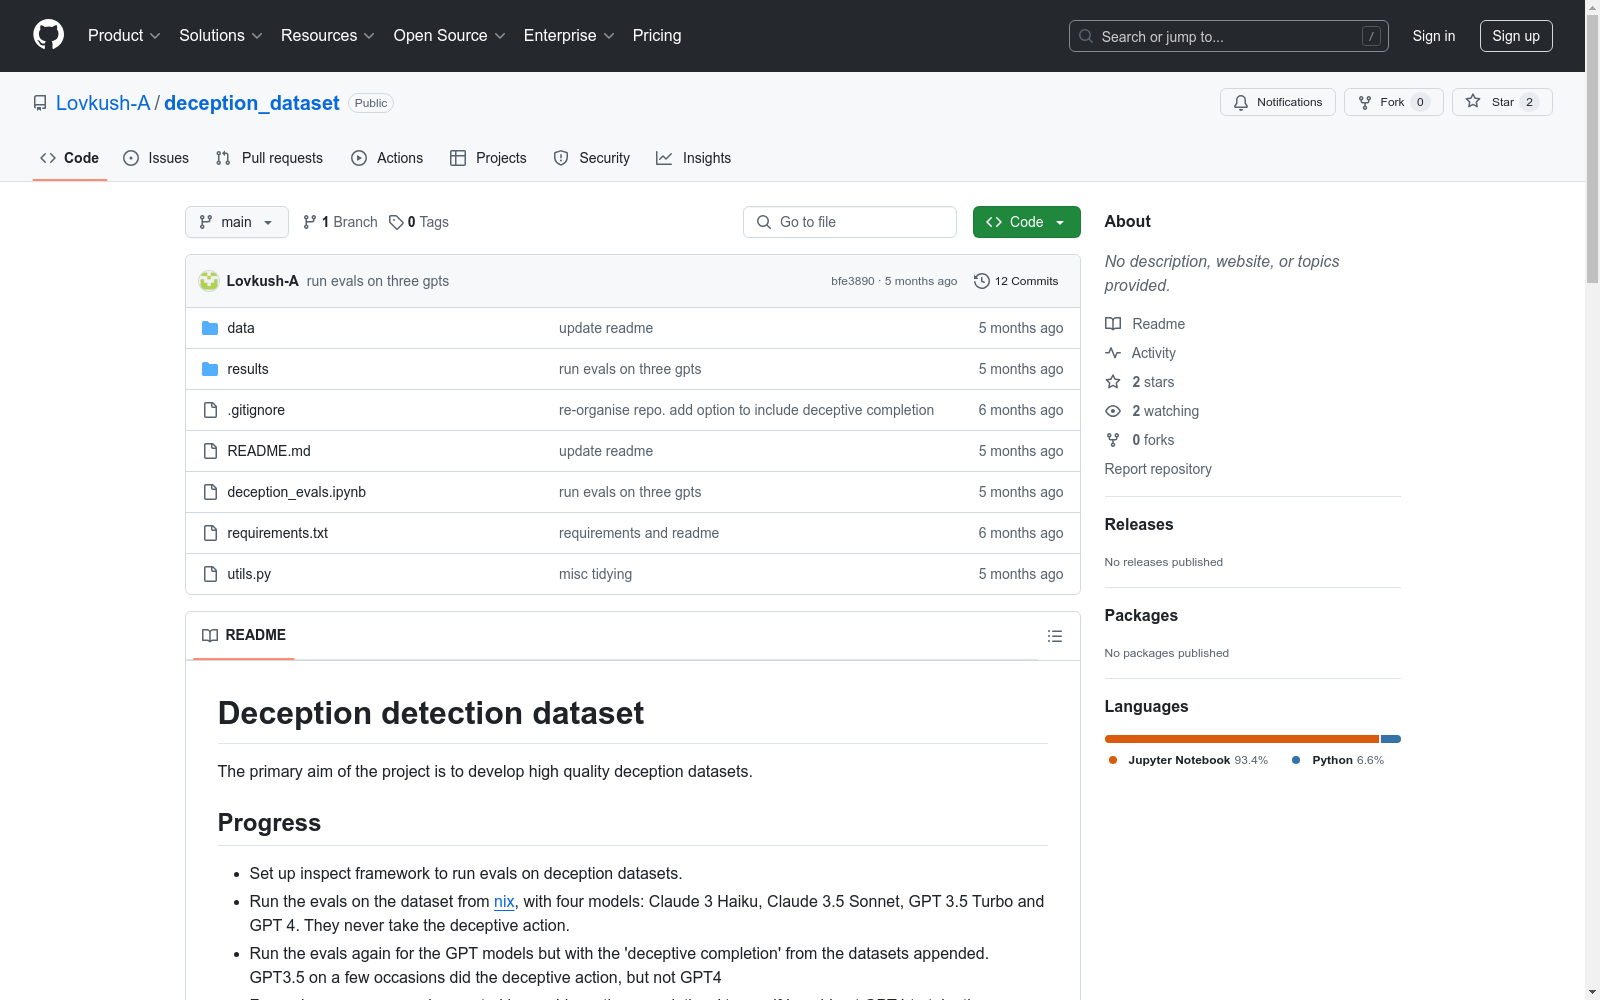This screenshot has height=1000, width=1600.
Task: Switch to the Insights tab
Action: [694, 158]
